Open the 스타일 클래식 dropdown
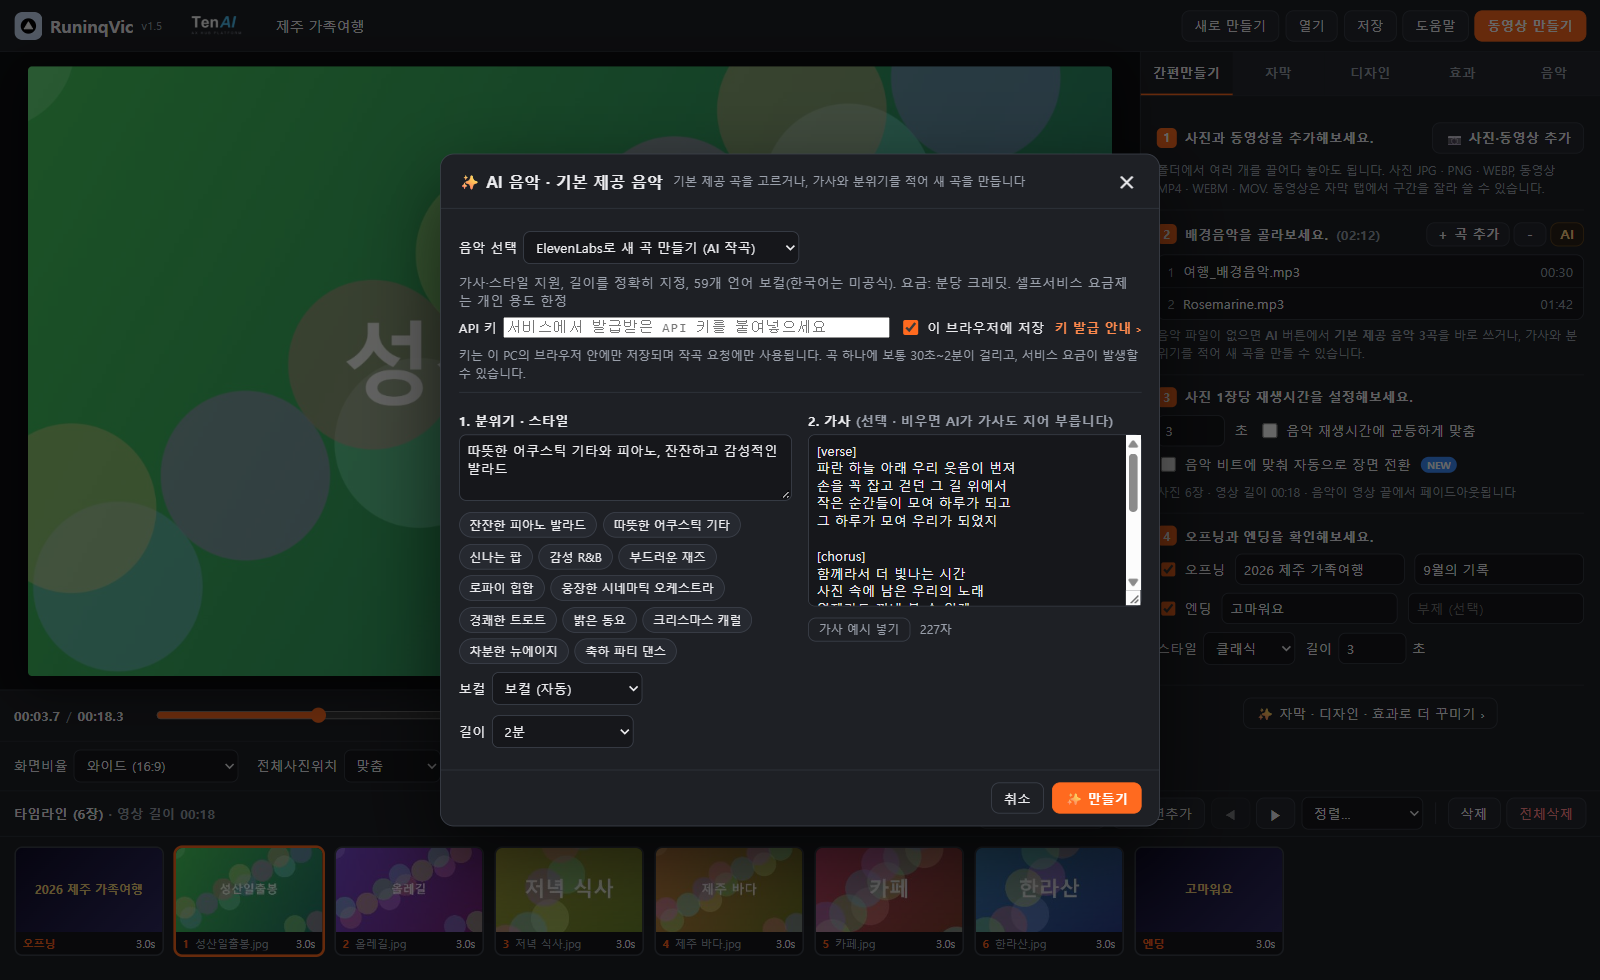The width and height of the screenshot is (1600, 980). [x=1249, y=649]
